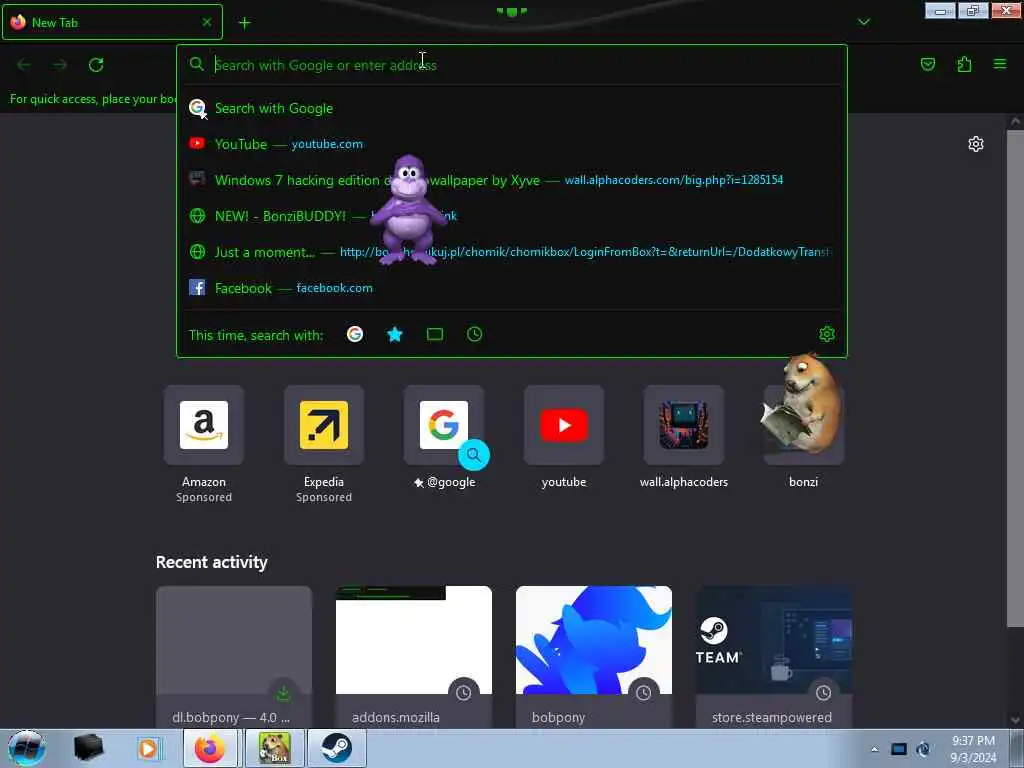The height and width of the screenshot is (768, 1024).
Task: Switch to Firefox in the taskbar
Action: pyautogui.click(x=210, y=748)
